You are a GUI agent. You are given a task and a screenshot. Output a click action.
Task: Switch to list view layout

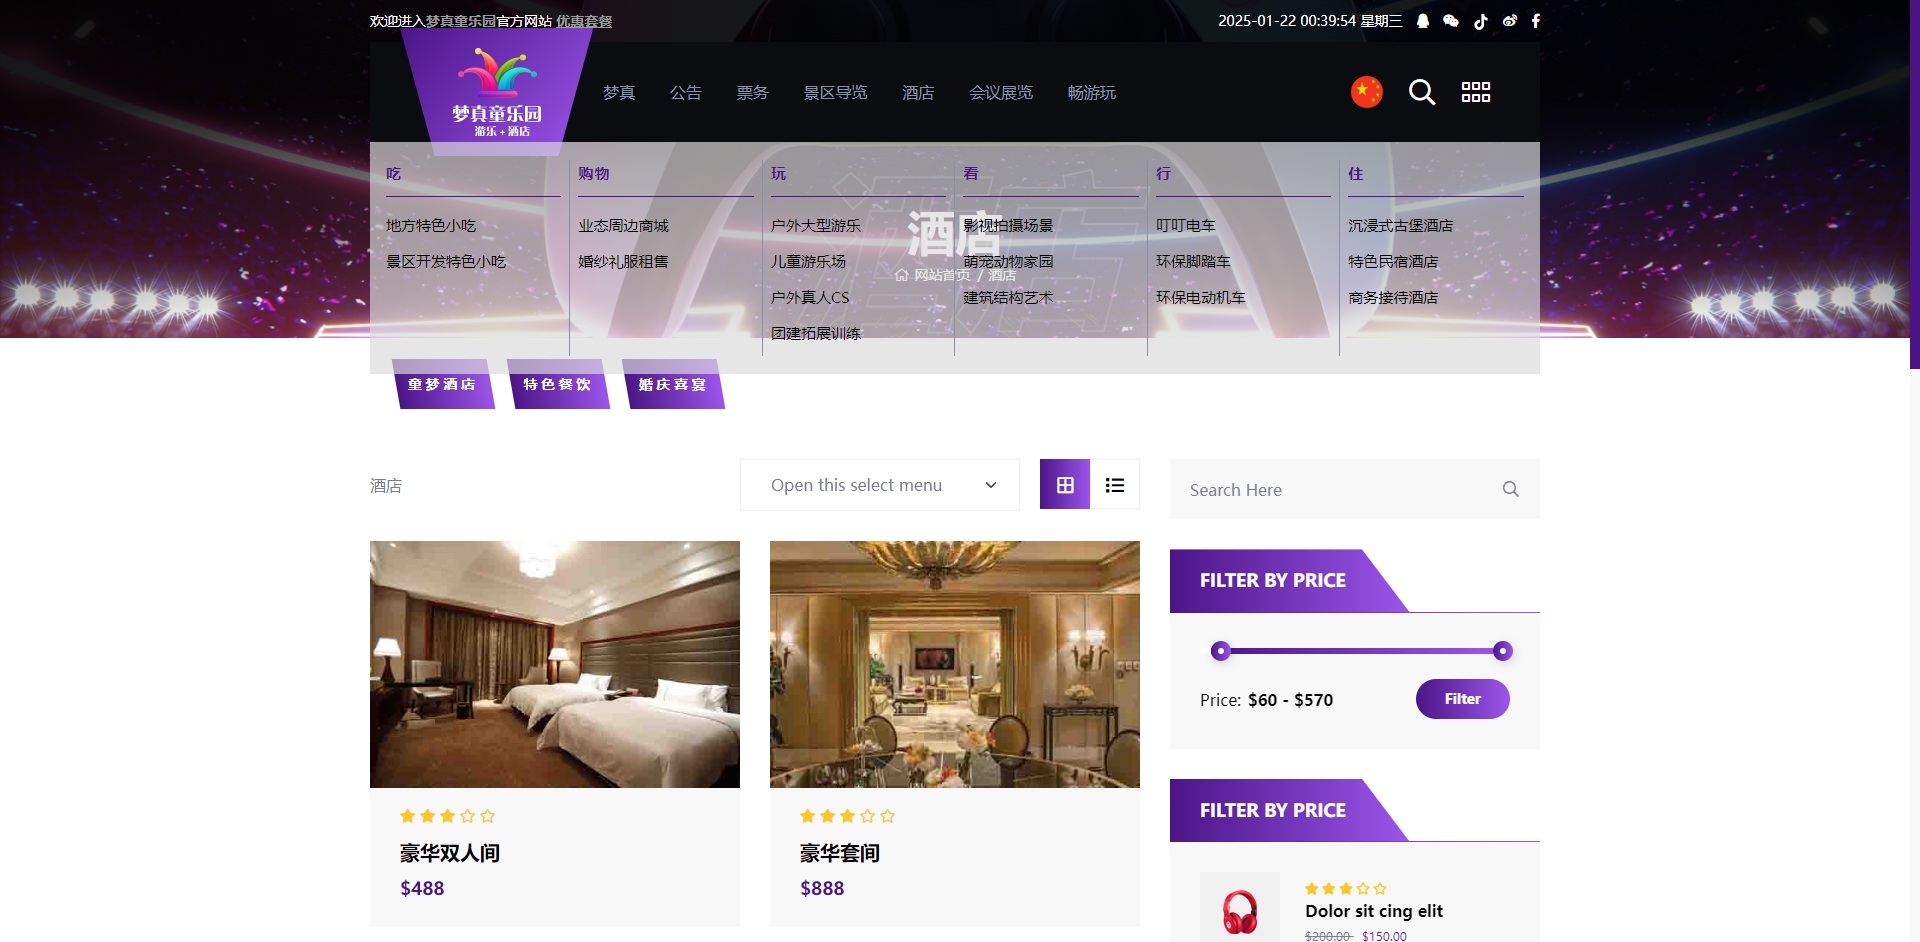(x=1115, y=485)
